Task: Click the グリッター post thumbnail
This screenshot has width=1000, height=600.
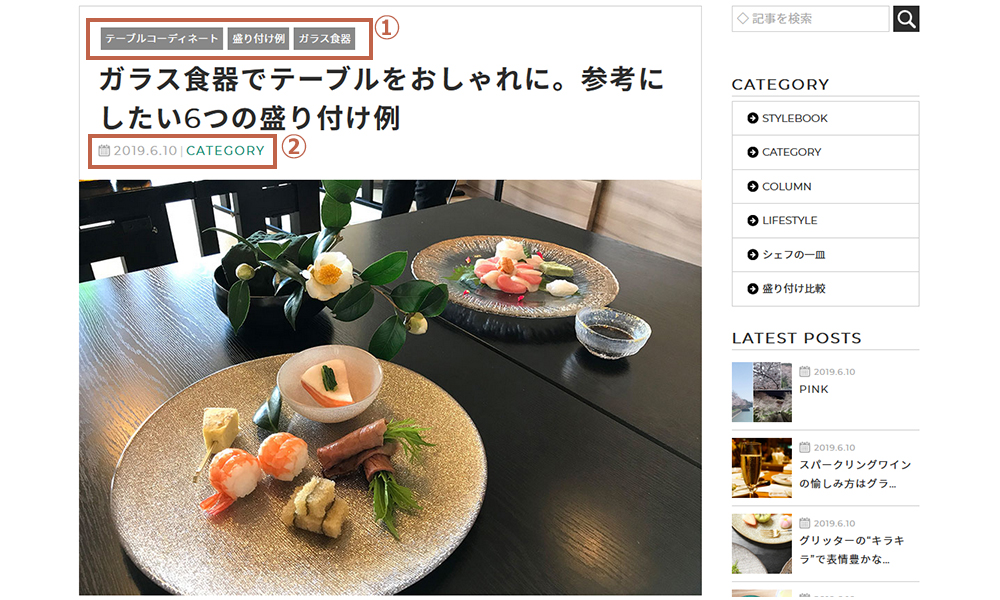Action: 761,543
